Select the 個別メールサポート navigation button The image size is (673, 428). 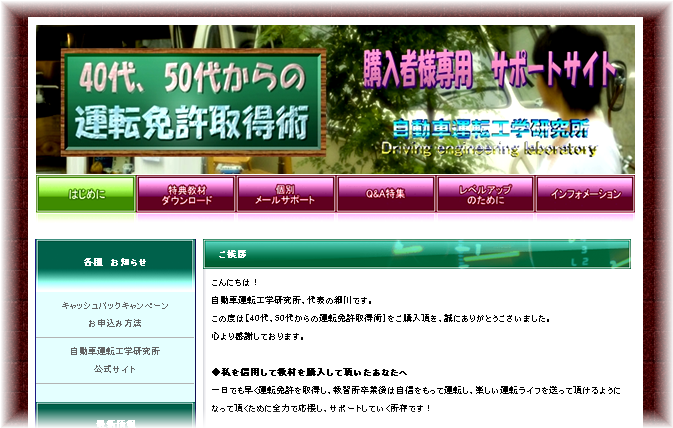coord(286,194)
